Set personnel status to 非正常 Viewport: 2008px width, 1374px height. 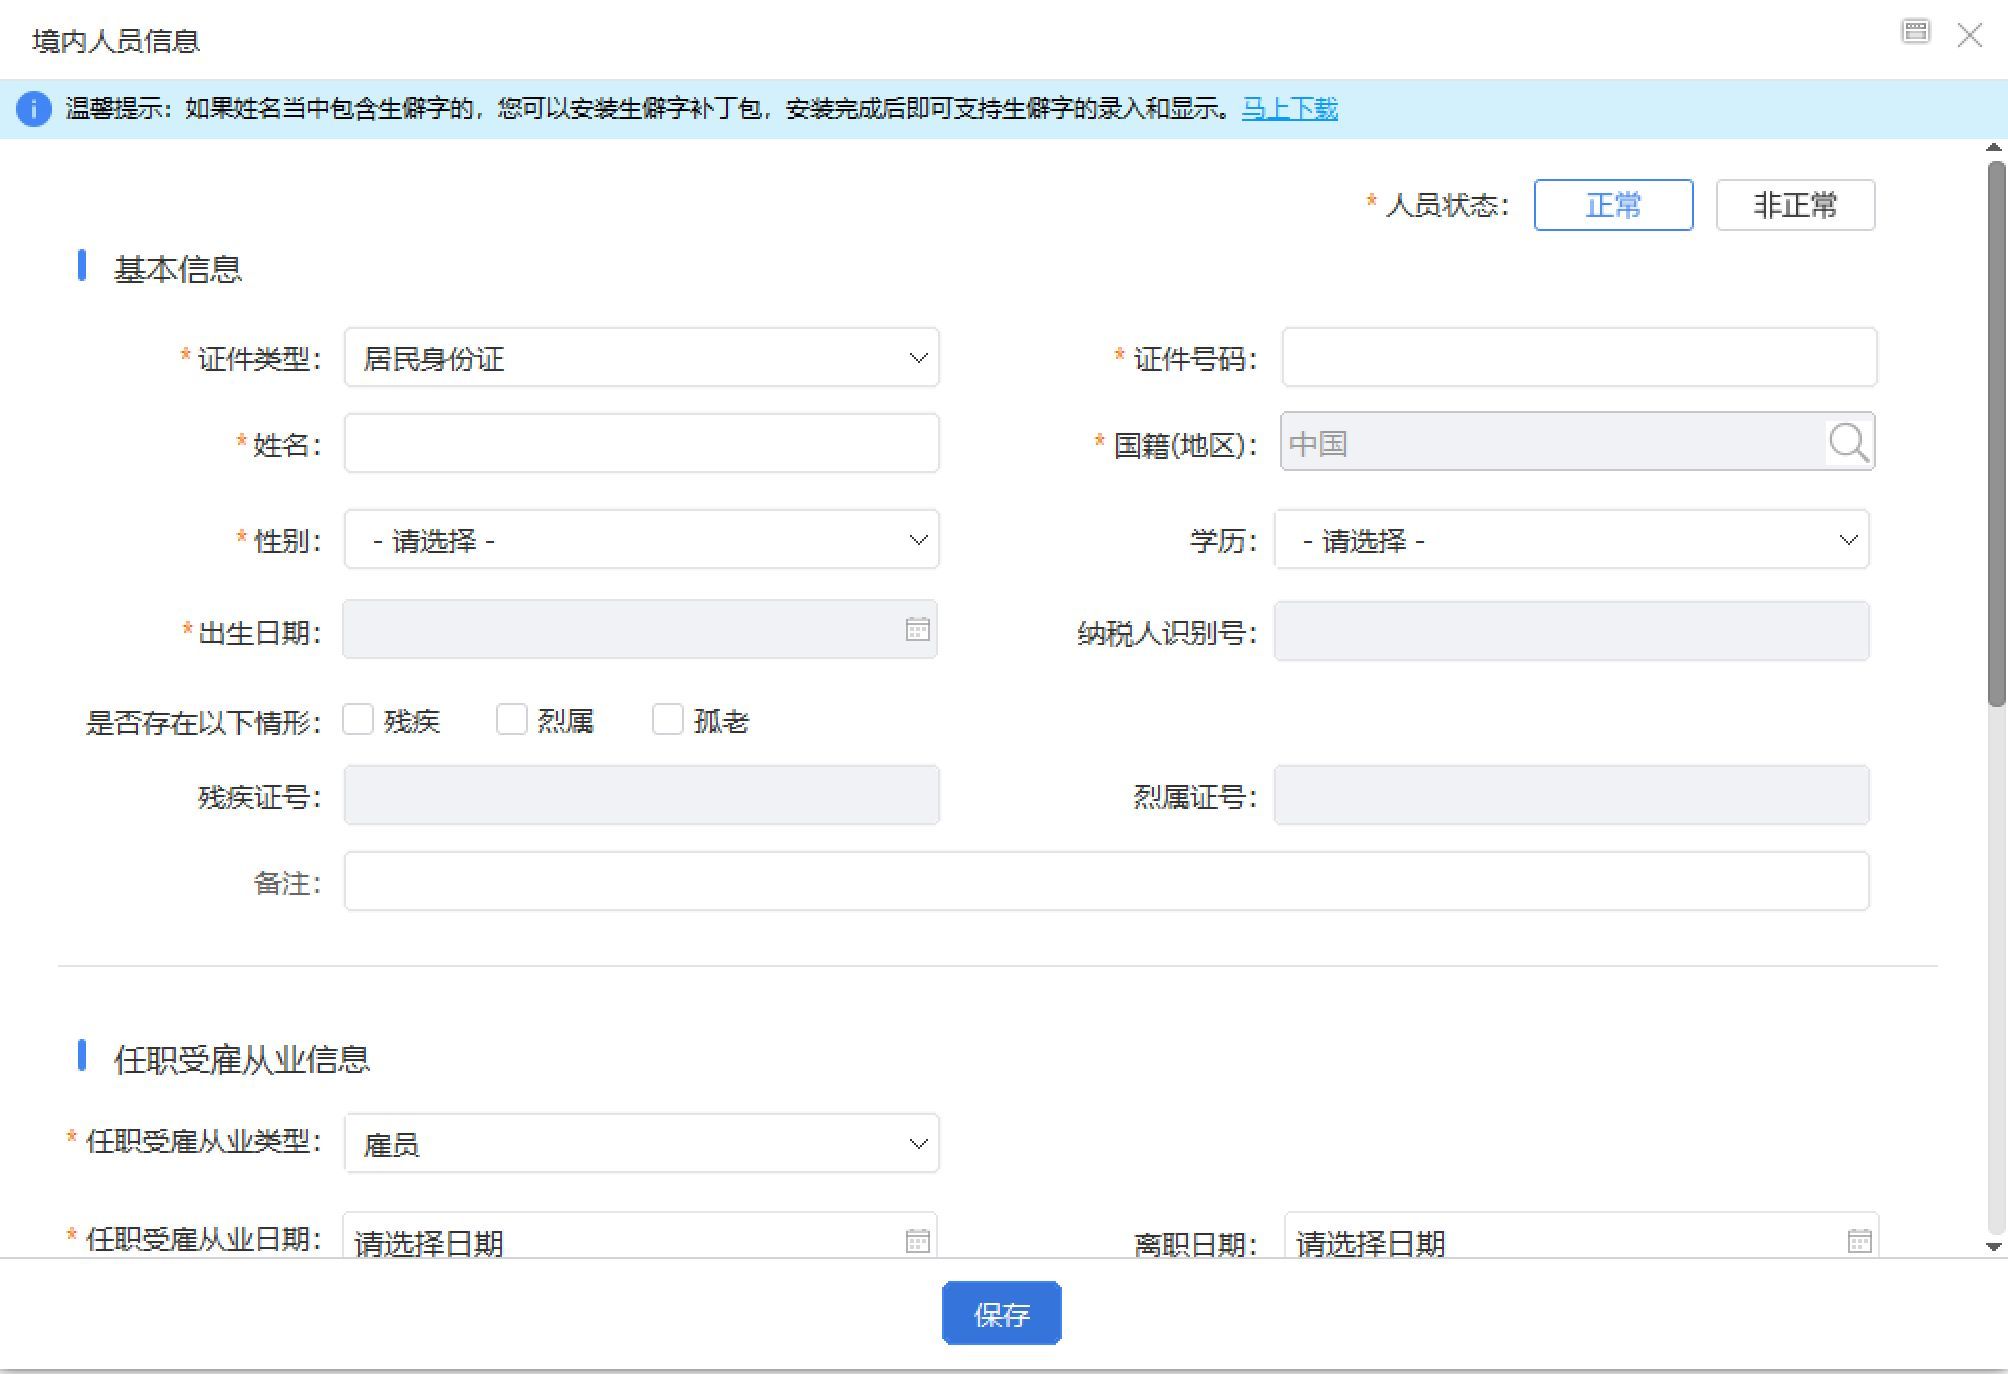(x=1795, y=205)
